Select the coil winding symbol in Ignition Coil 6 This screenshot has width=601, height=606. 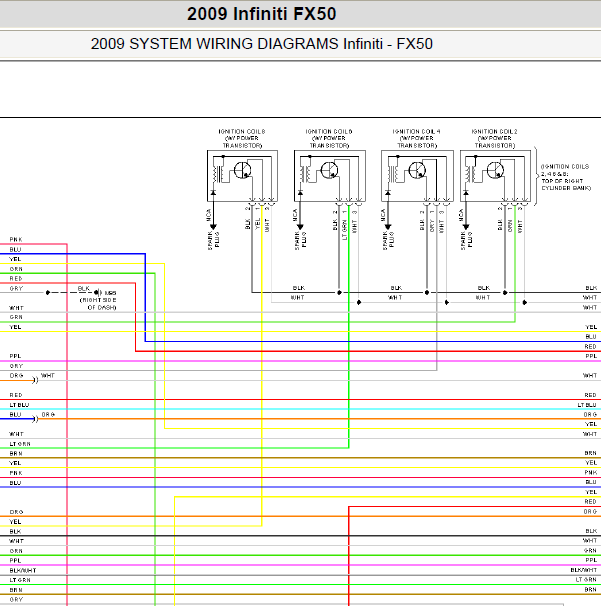click(x=305, y=174)
